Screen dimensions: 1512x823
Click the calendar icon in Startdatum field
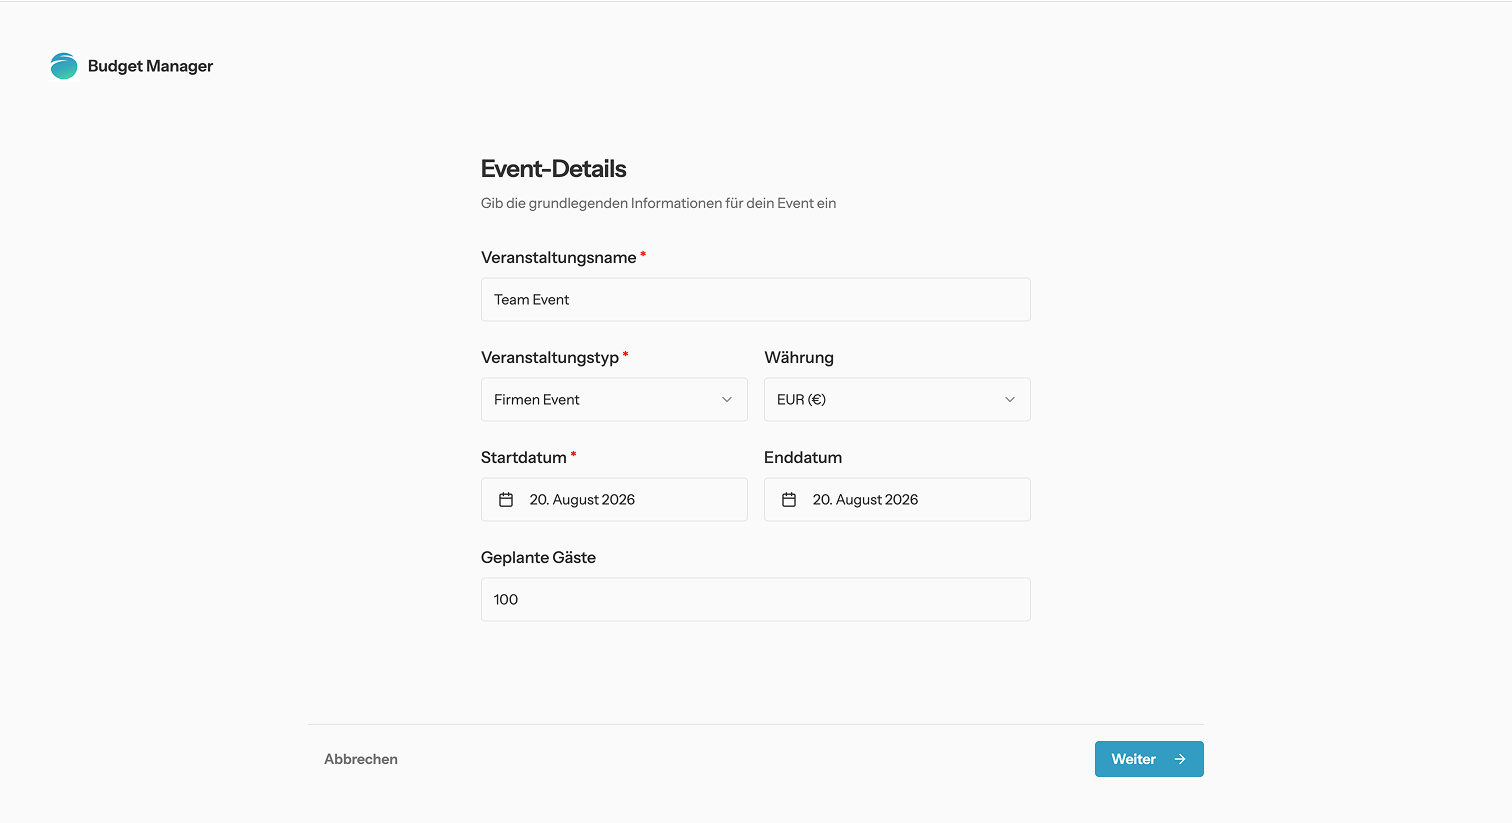506,499
